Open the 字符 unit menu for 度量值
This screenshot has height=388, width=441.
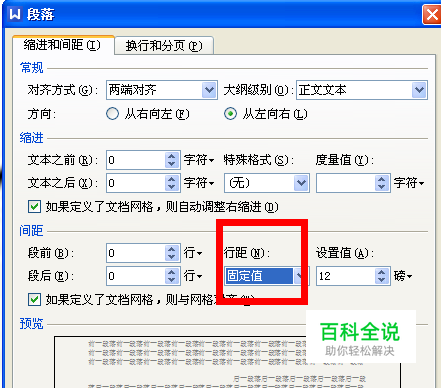pos(409,183)
